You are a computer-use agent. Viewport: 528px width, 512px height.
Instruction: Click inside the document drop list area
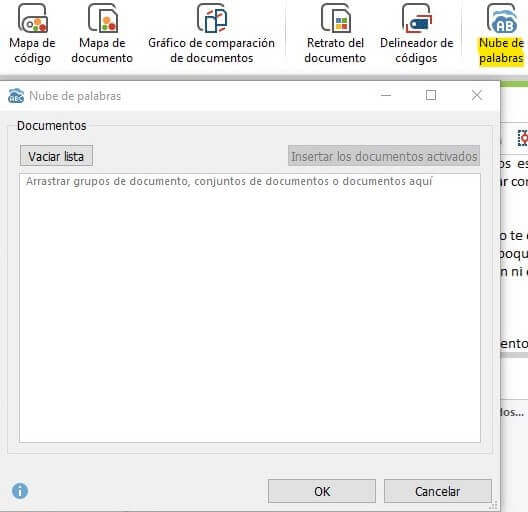coord(250,308)
